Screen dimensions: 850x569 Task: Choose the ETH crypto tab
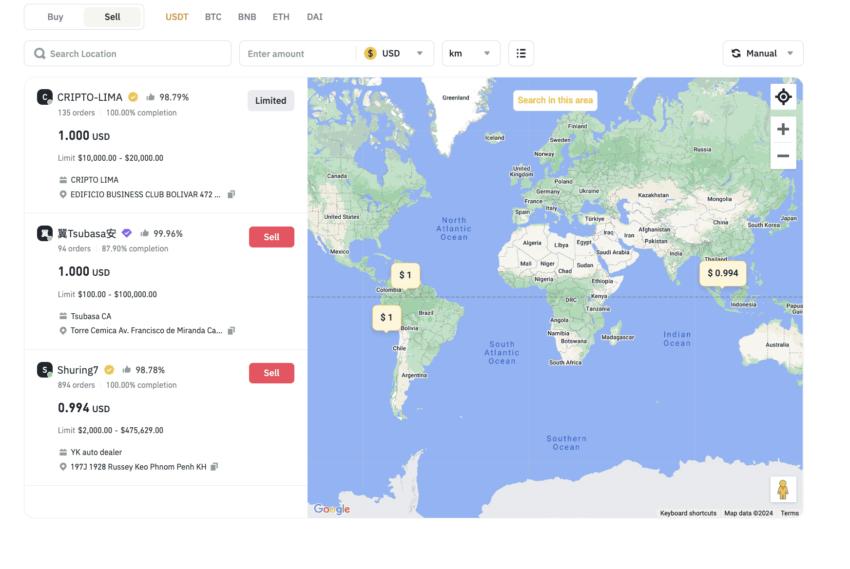tap(281, 17)
